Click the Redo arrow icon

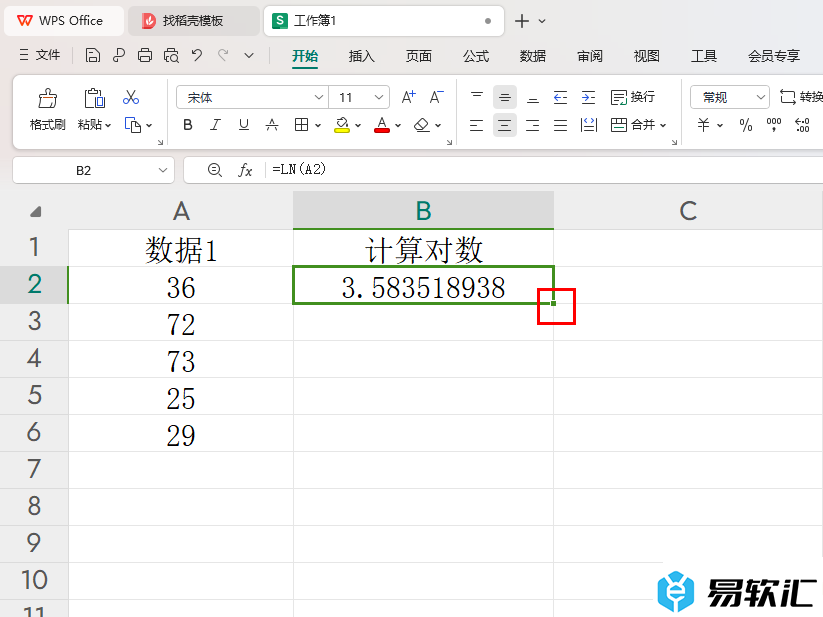[223, 55]
